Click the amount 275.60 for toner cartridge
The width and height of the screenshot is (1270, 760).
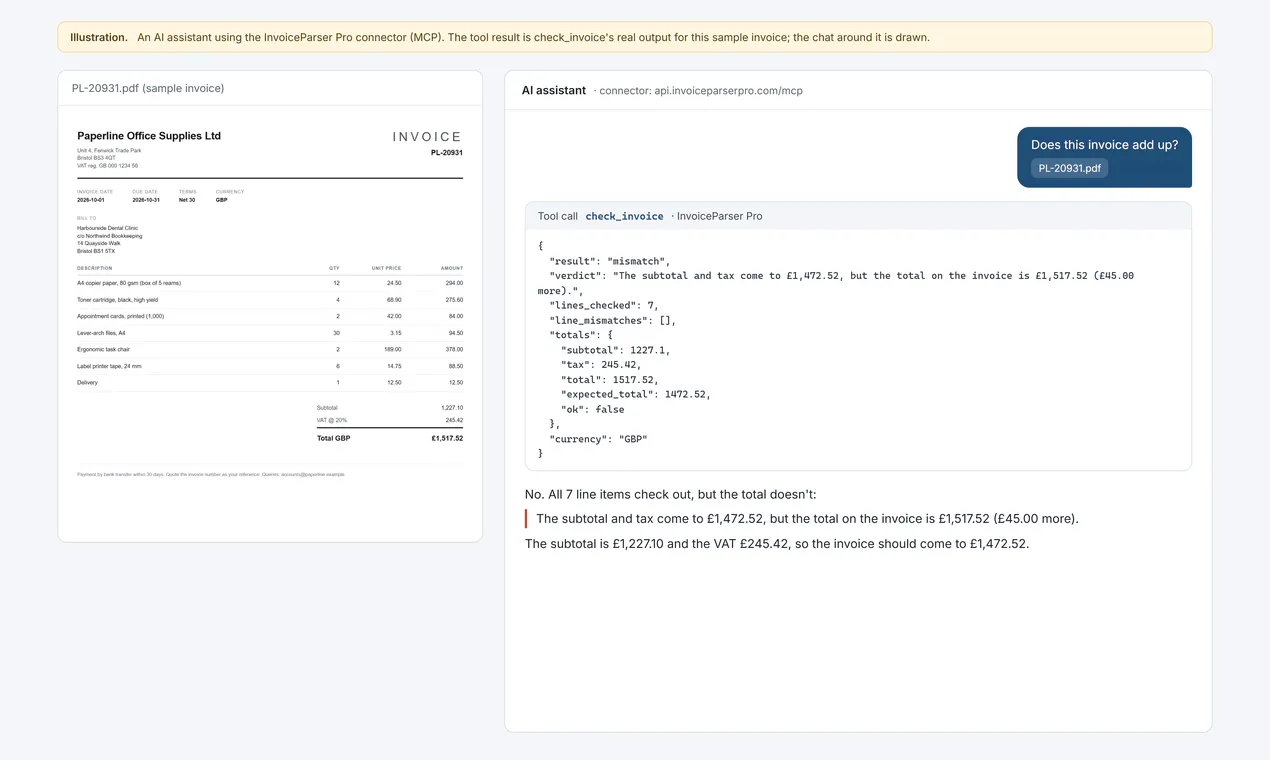[x=454, y=300]
